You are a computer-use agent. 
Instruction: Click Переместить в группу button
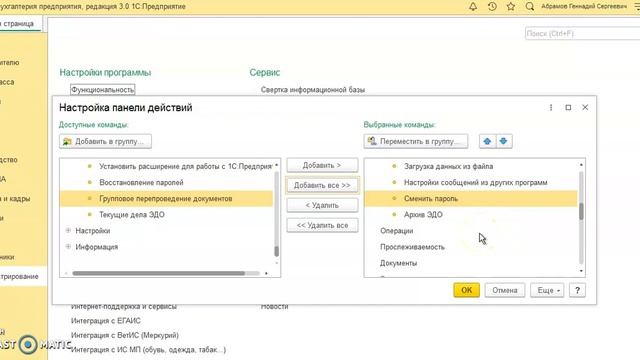click(x=416, y=141)
